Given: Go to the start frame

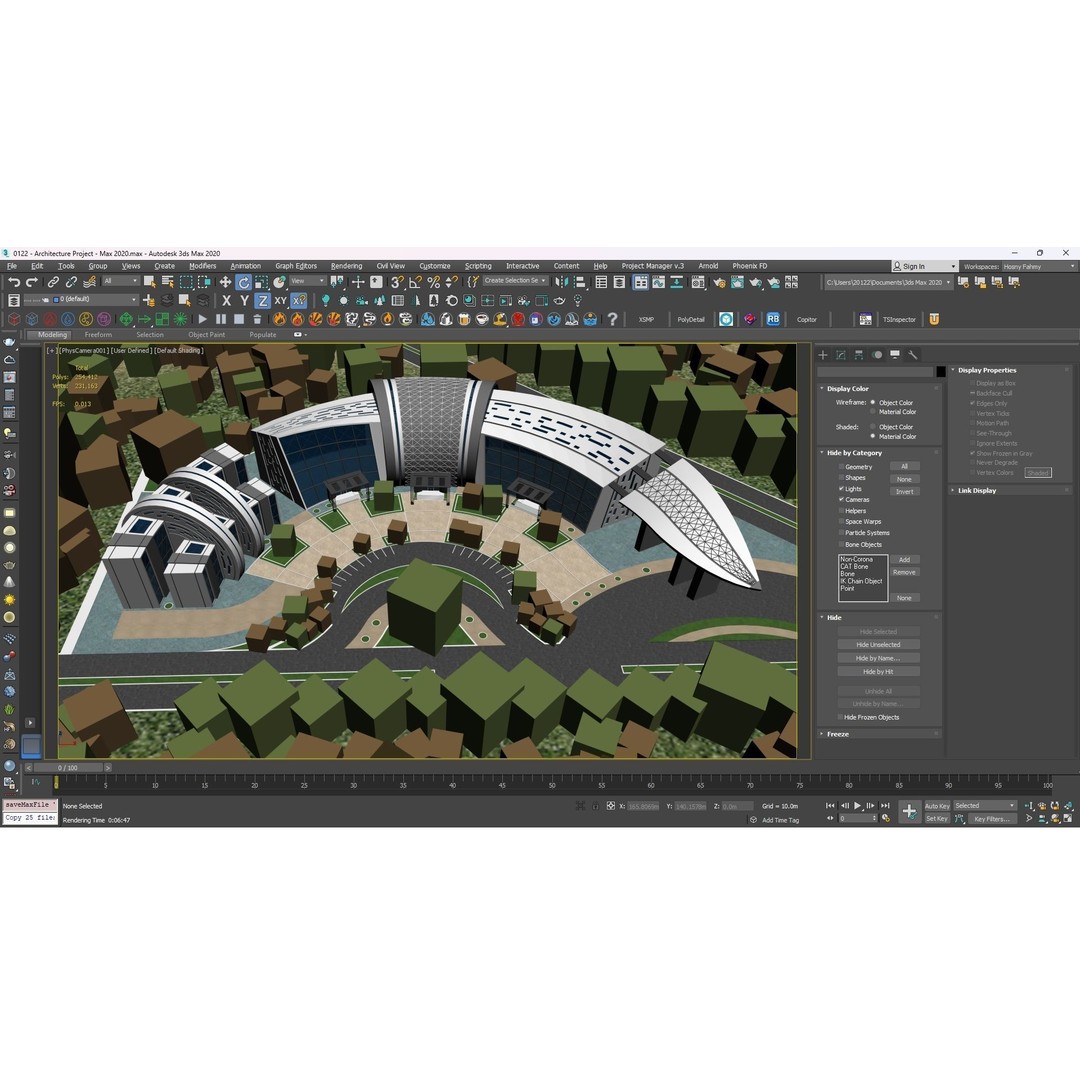Looking at the screenshot, I should click(830, 805).
